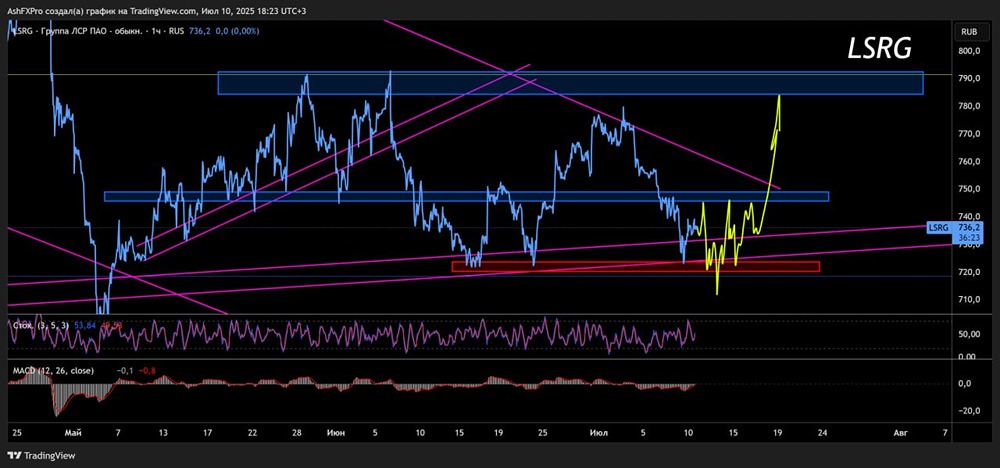Click the 760,0 price scale label
The image size is (1000, 468).
click(x=969, y=161)
